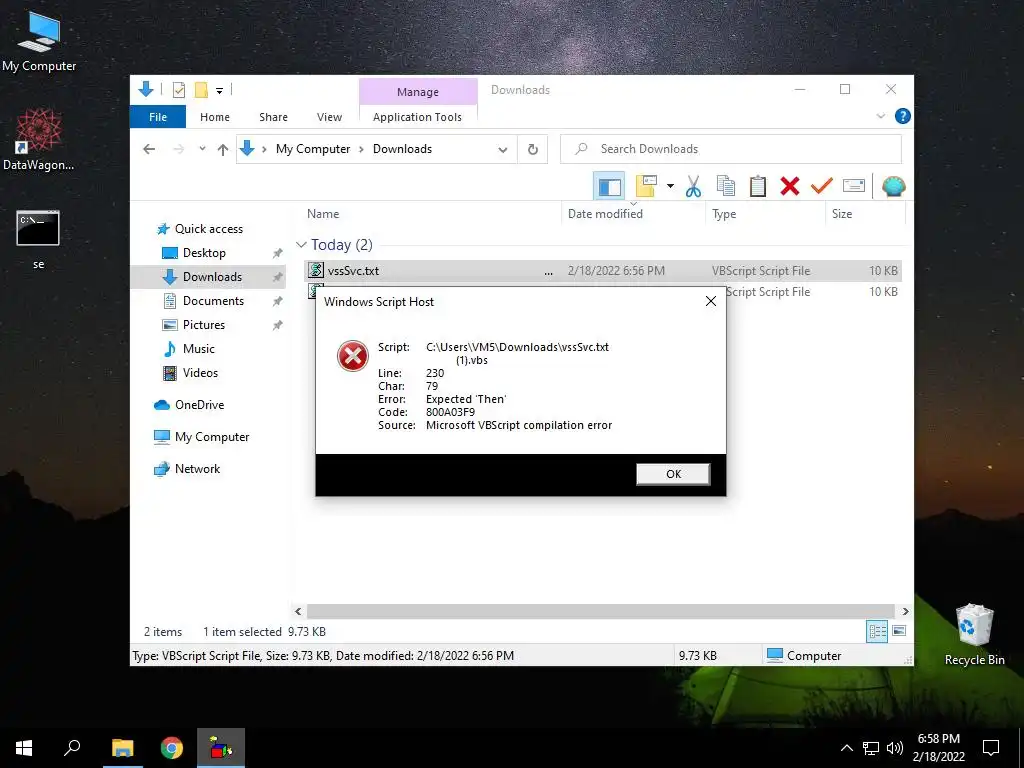Click the Rename icon in toolbar
Image resolution: width=1024 pixels, height=768 pixels.
(x=854, y=187)
